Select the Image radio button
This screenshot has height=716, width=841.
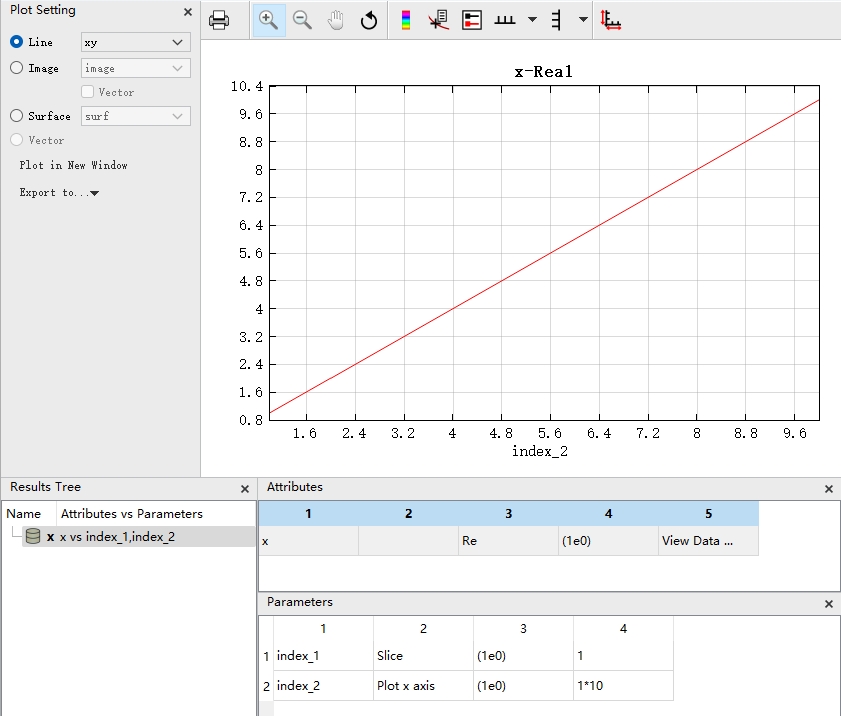point(17,68)
